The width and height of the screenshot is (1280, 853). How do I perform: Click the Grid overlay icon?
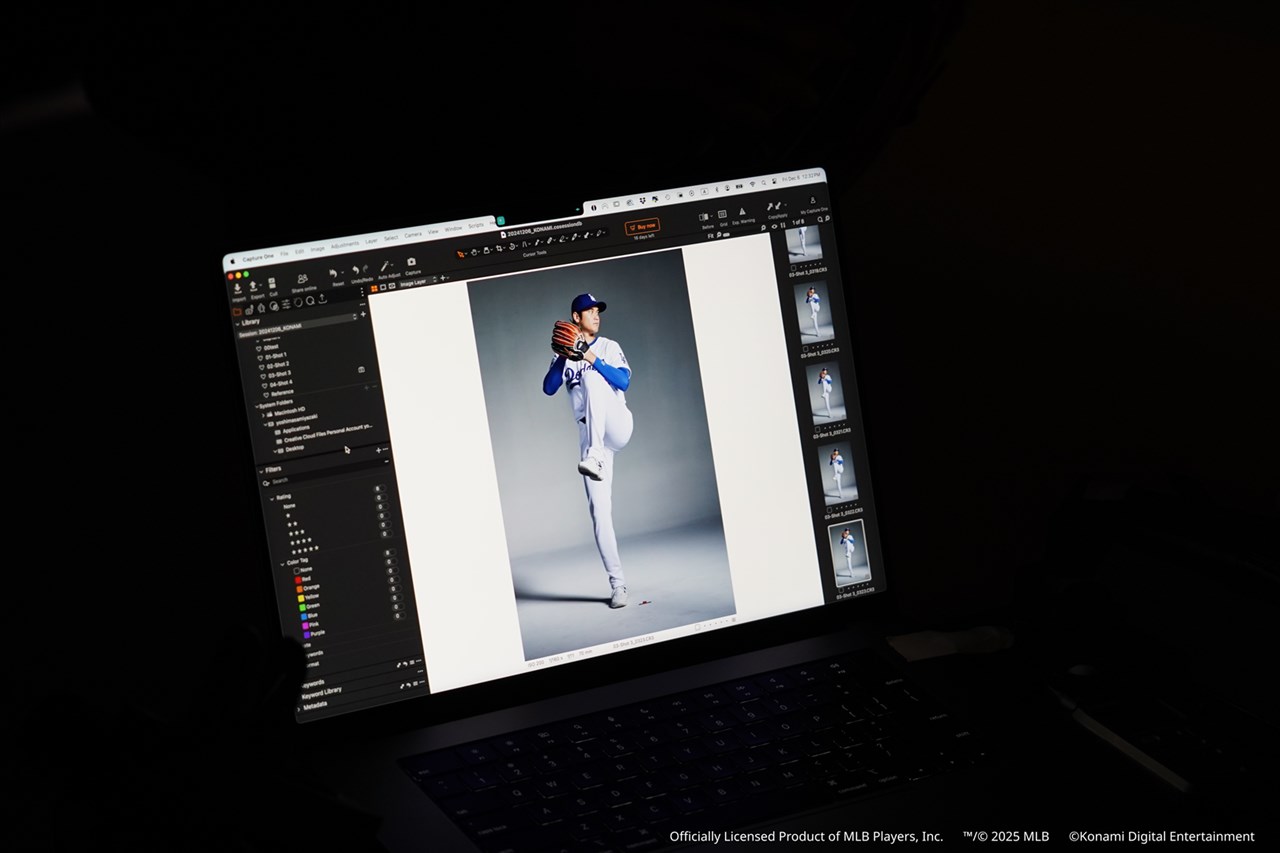pos(722,214)
